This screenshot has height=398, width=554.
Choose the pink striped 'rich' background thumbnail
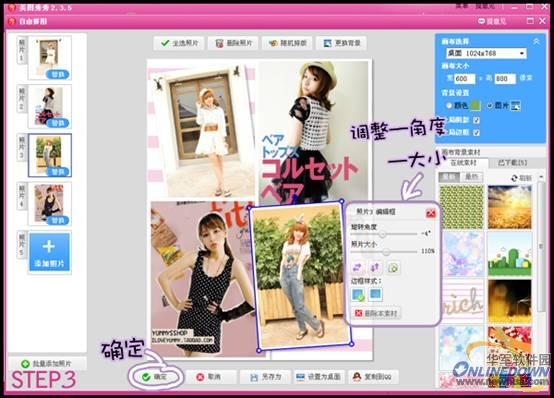462,301
